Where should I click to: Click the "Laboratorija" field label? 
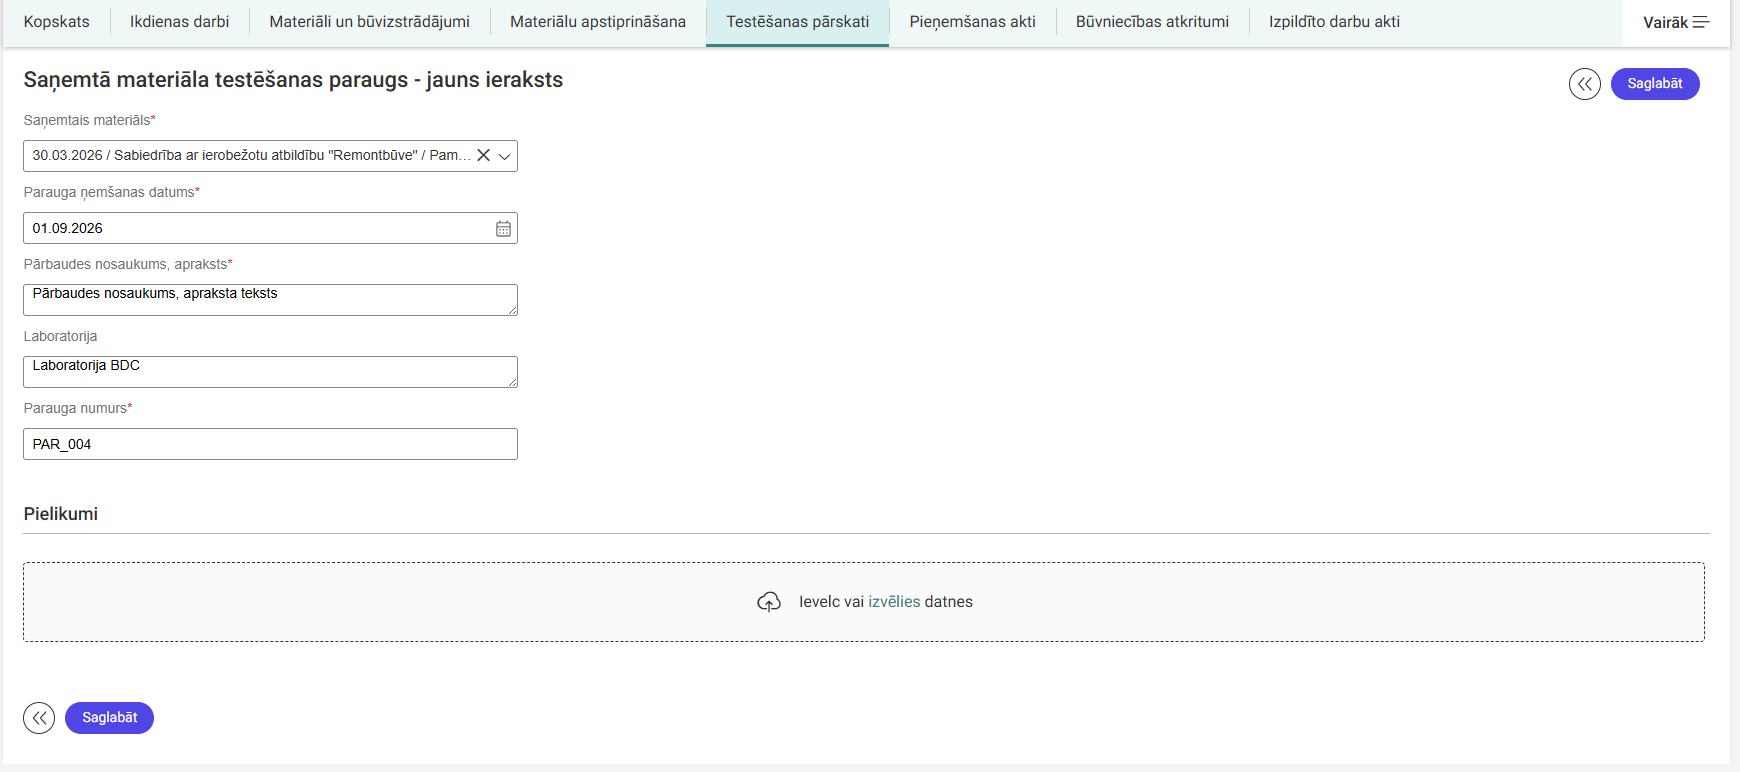(61, 337)
